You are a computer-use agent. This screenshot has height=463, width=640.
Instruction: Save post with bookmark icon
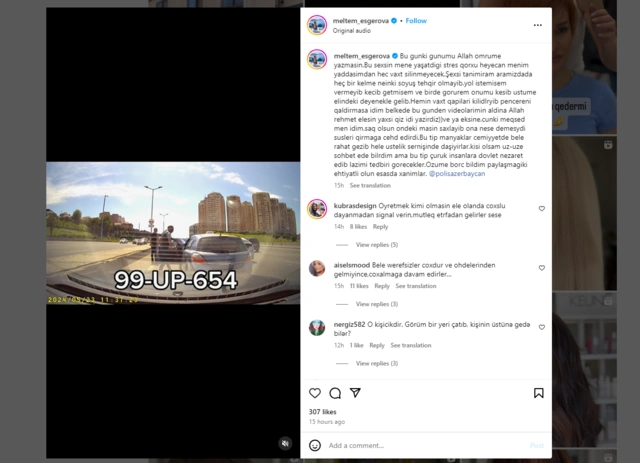(x=538, y=393)
